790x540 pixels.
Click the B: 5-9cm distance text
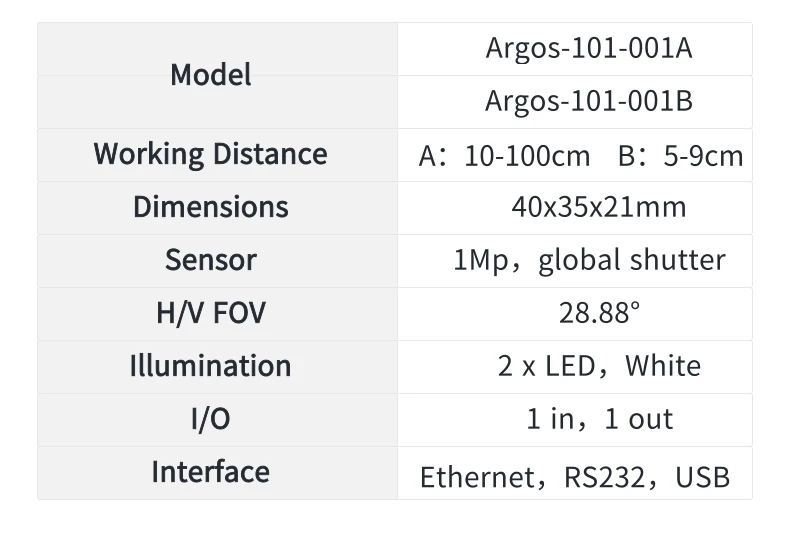point(680,156)
